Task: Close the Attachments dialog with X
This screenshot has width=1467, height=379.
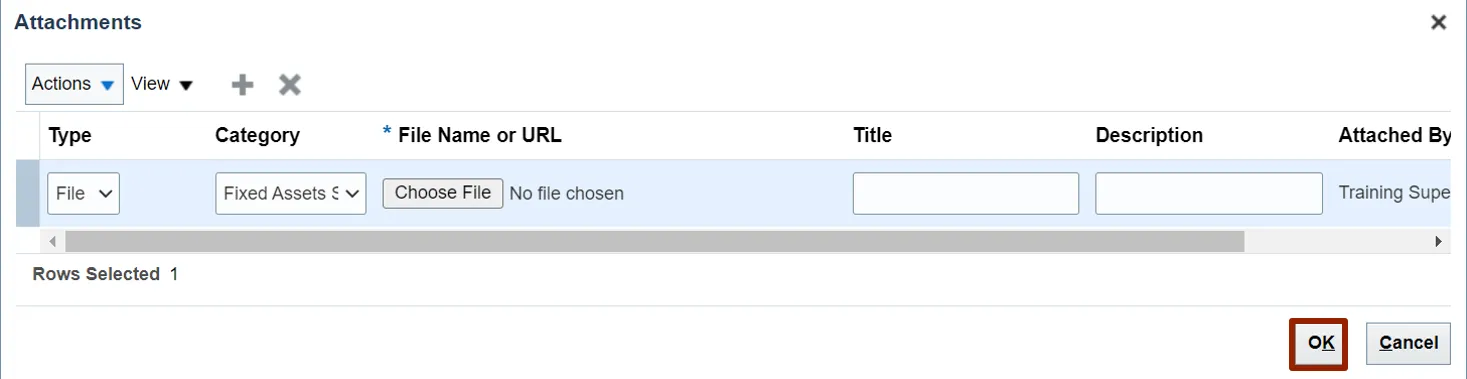Action: click(x=1438, y=22)
